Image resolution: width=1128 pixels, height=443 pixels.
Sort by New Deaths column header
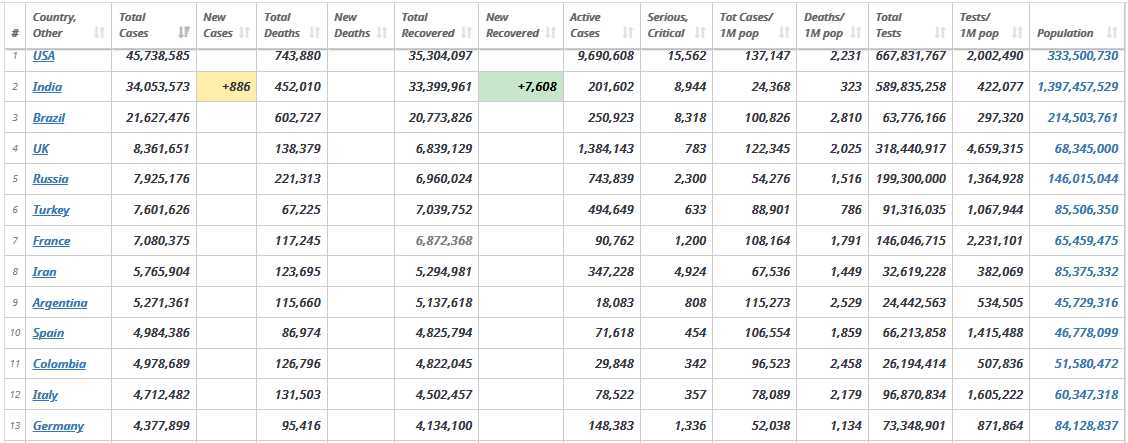click(x=360, y=25)
